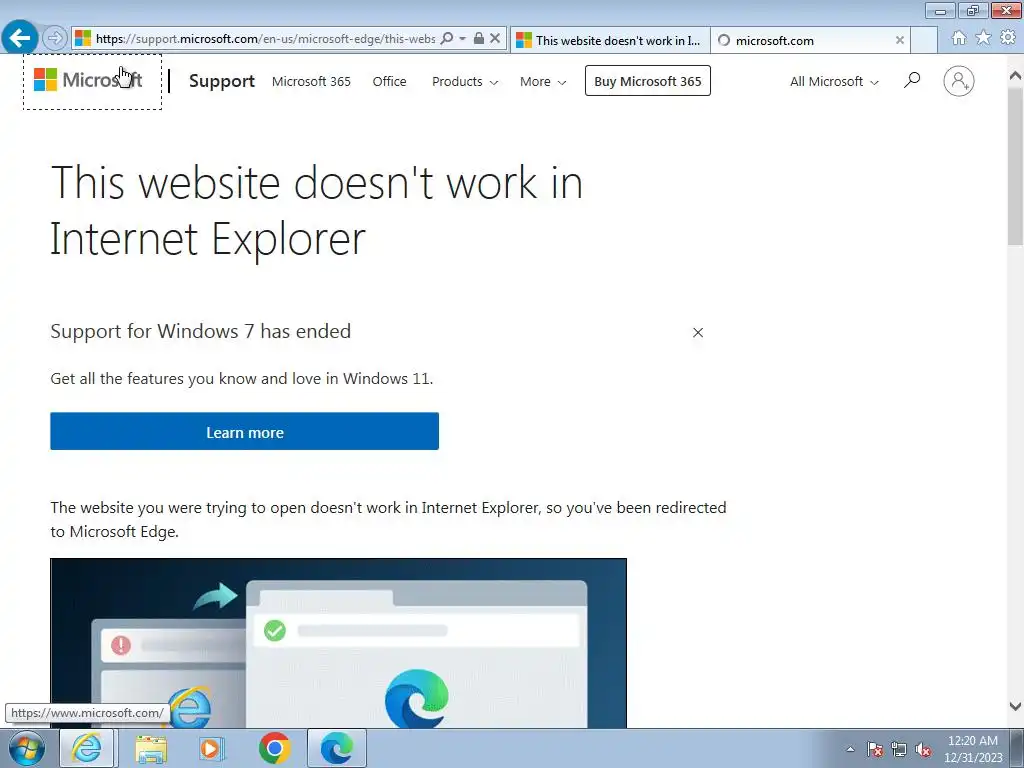Open the Action Center flag icon

click(875, 750)
